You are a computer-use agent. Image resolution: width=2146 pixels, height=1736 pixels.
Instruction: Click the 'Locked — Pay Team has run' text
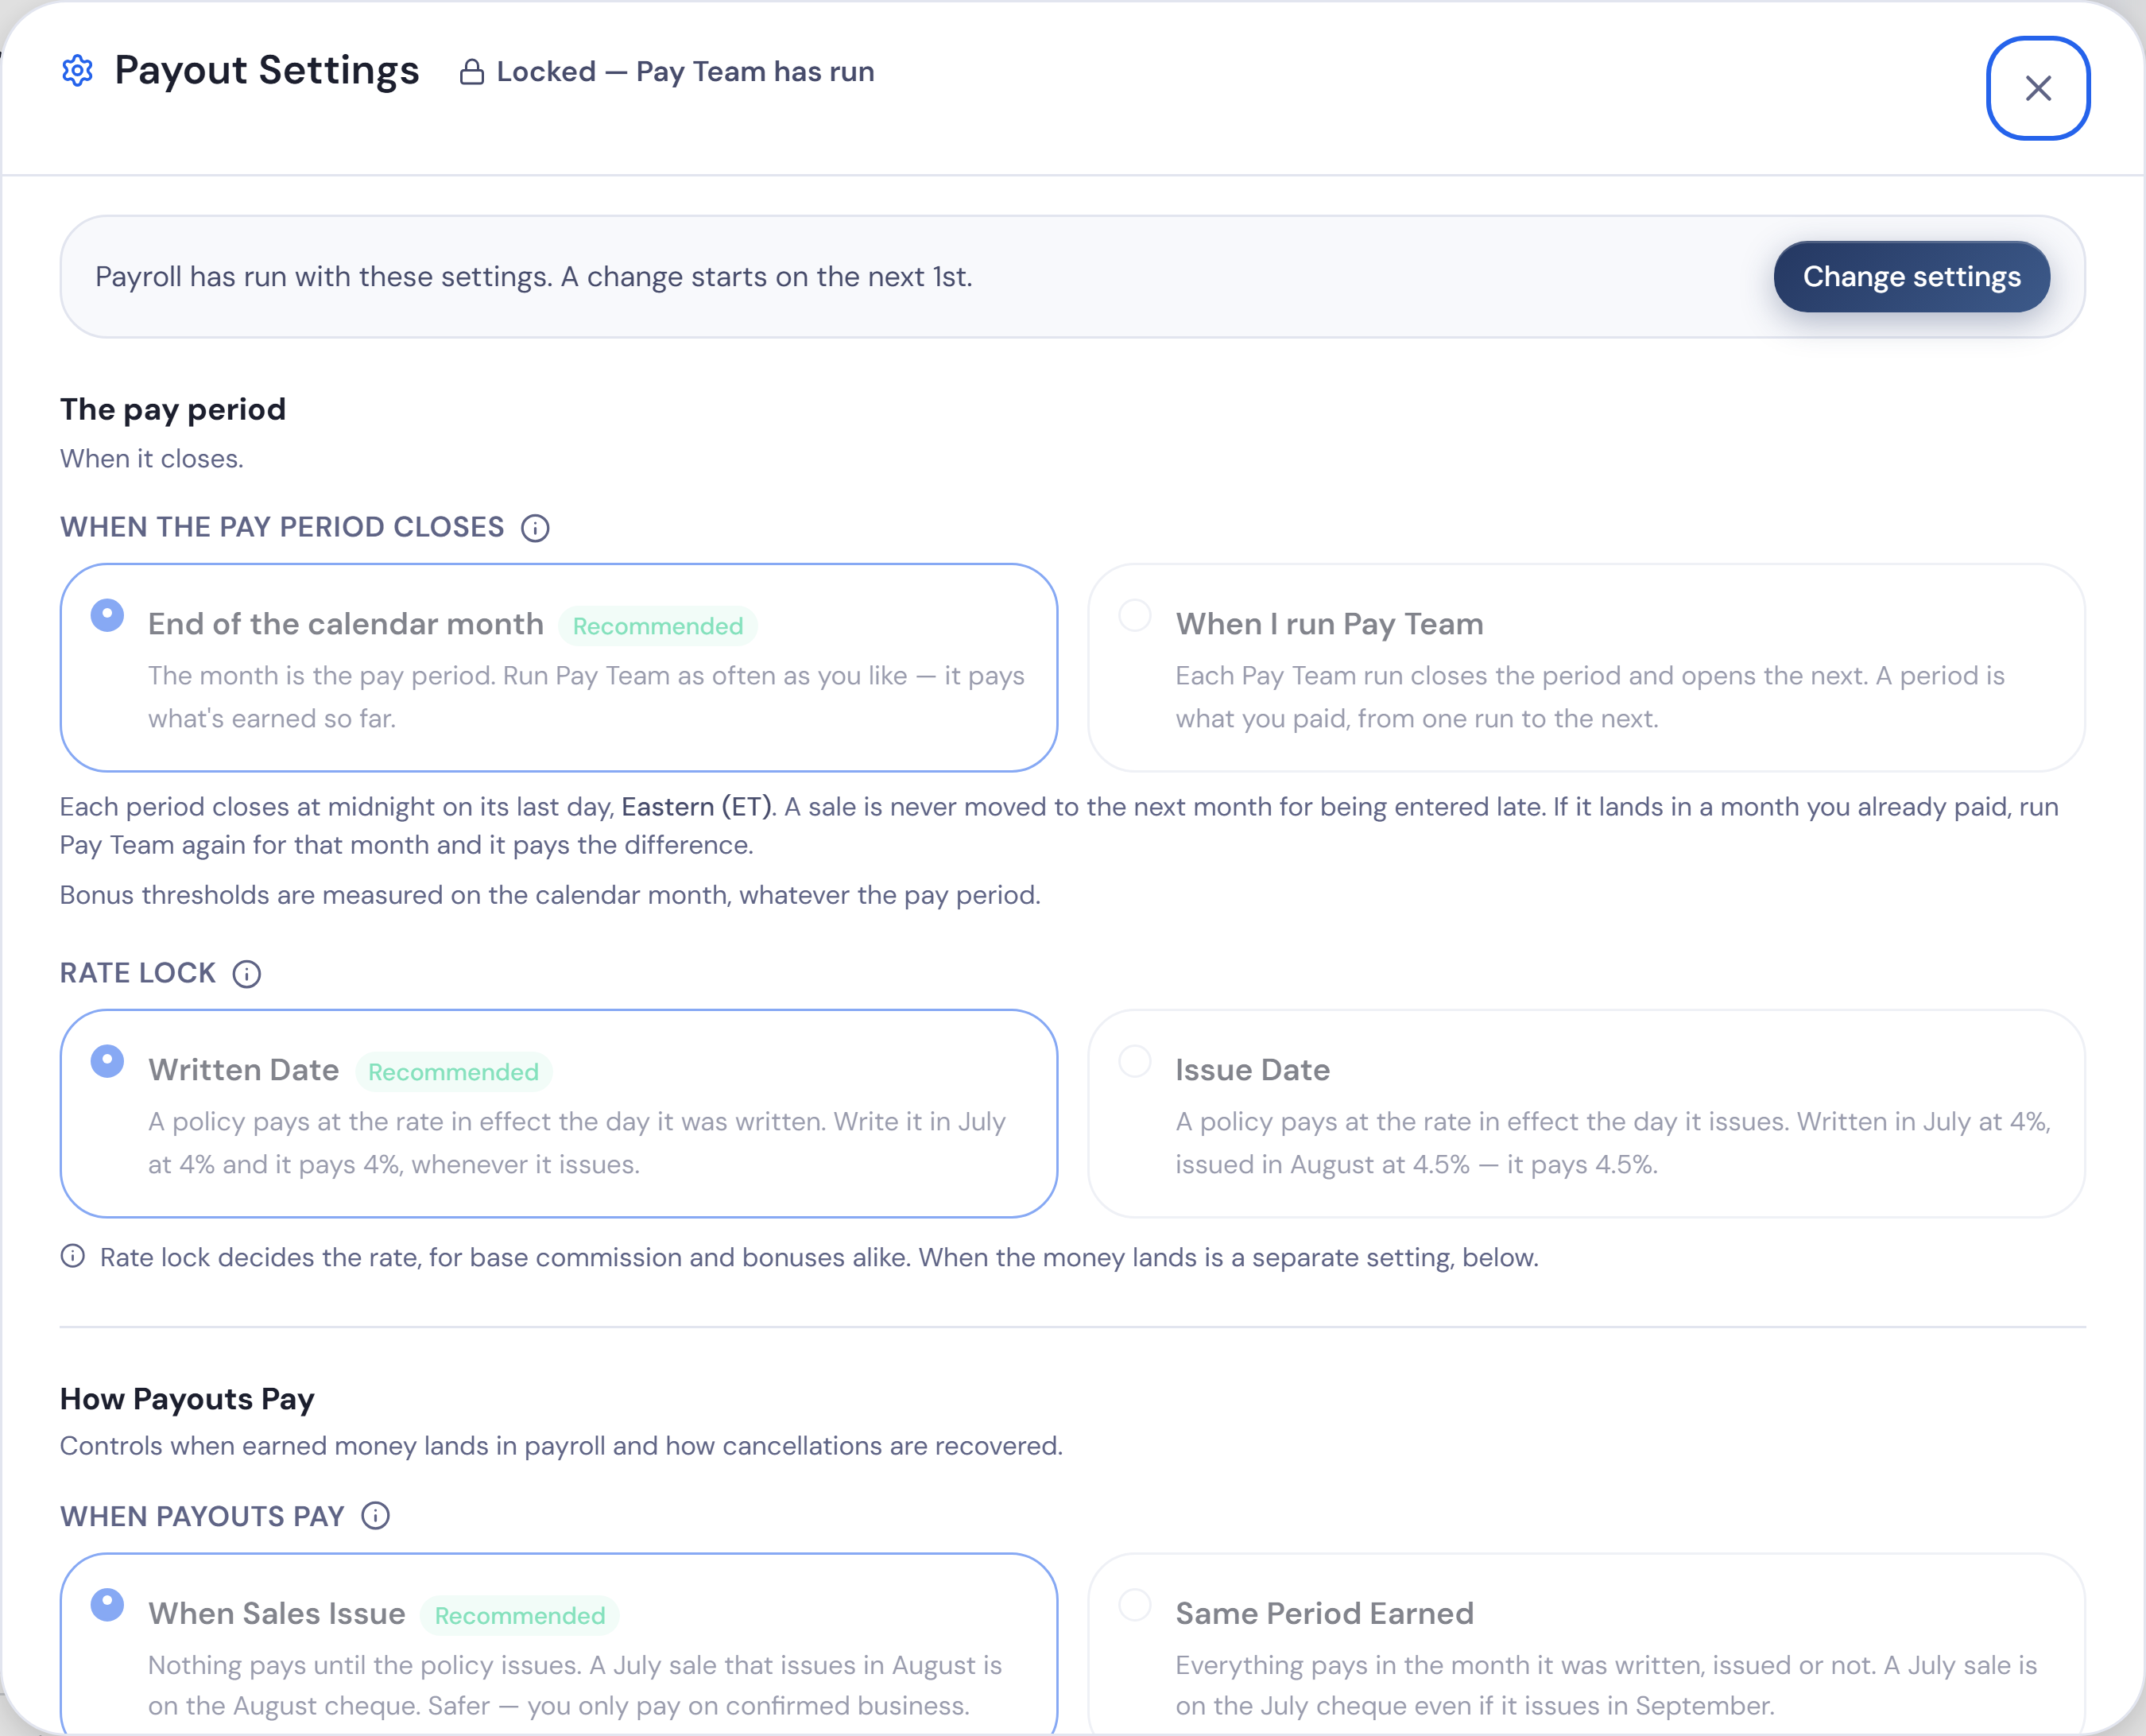[x=685, y=72]
